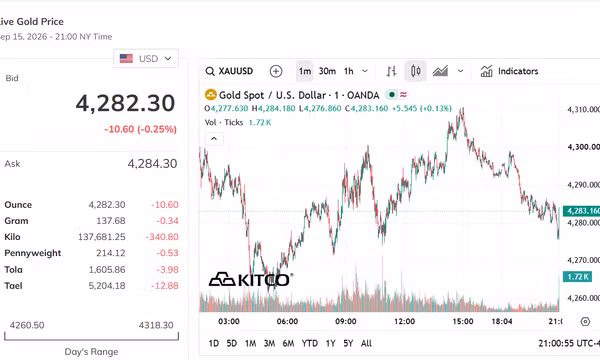Select the 1h interval
Screen dimensions: 600x360
pos(349,71)
